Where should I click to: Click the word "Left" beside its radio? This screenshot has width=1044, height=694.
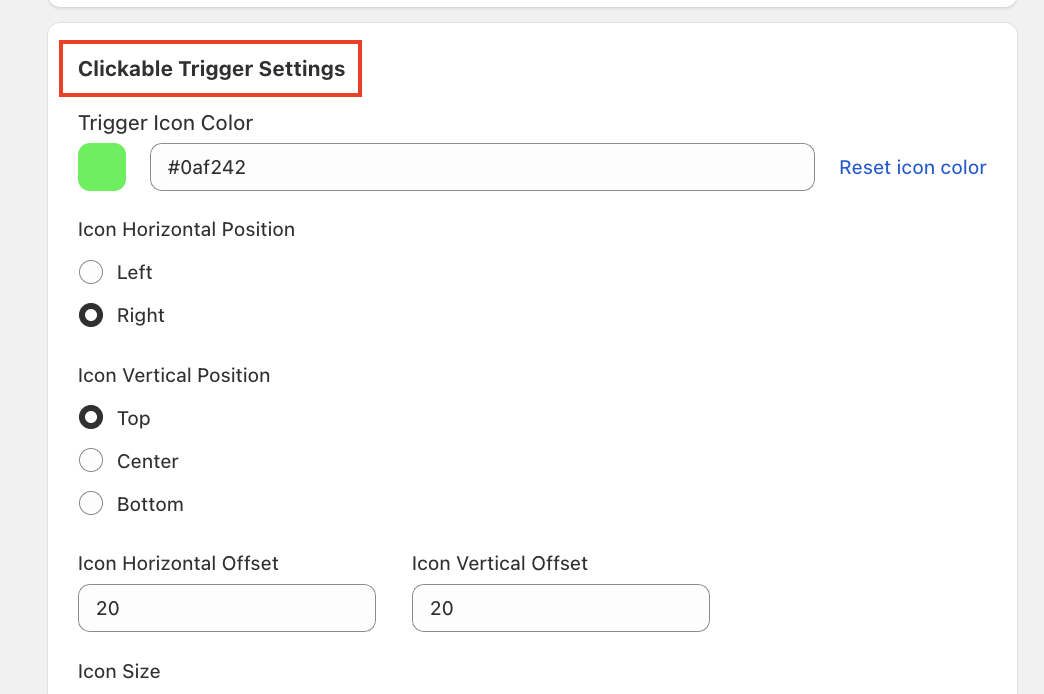[135, 272]
